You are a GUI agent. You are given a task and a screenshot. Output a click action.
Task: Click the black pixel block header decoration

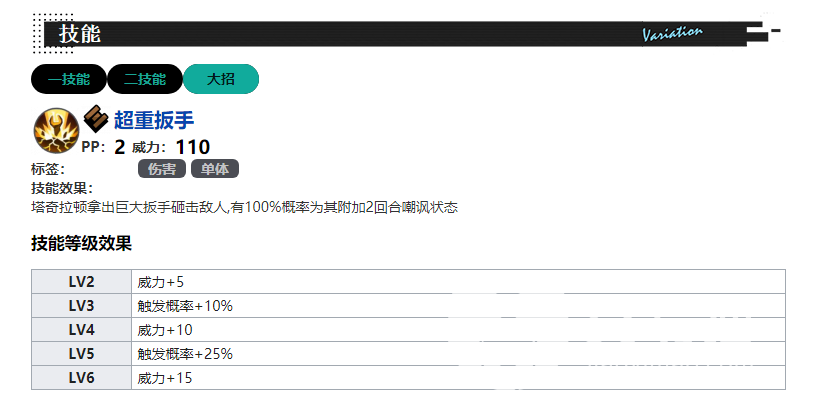762,33
